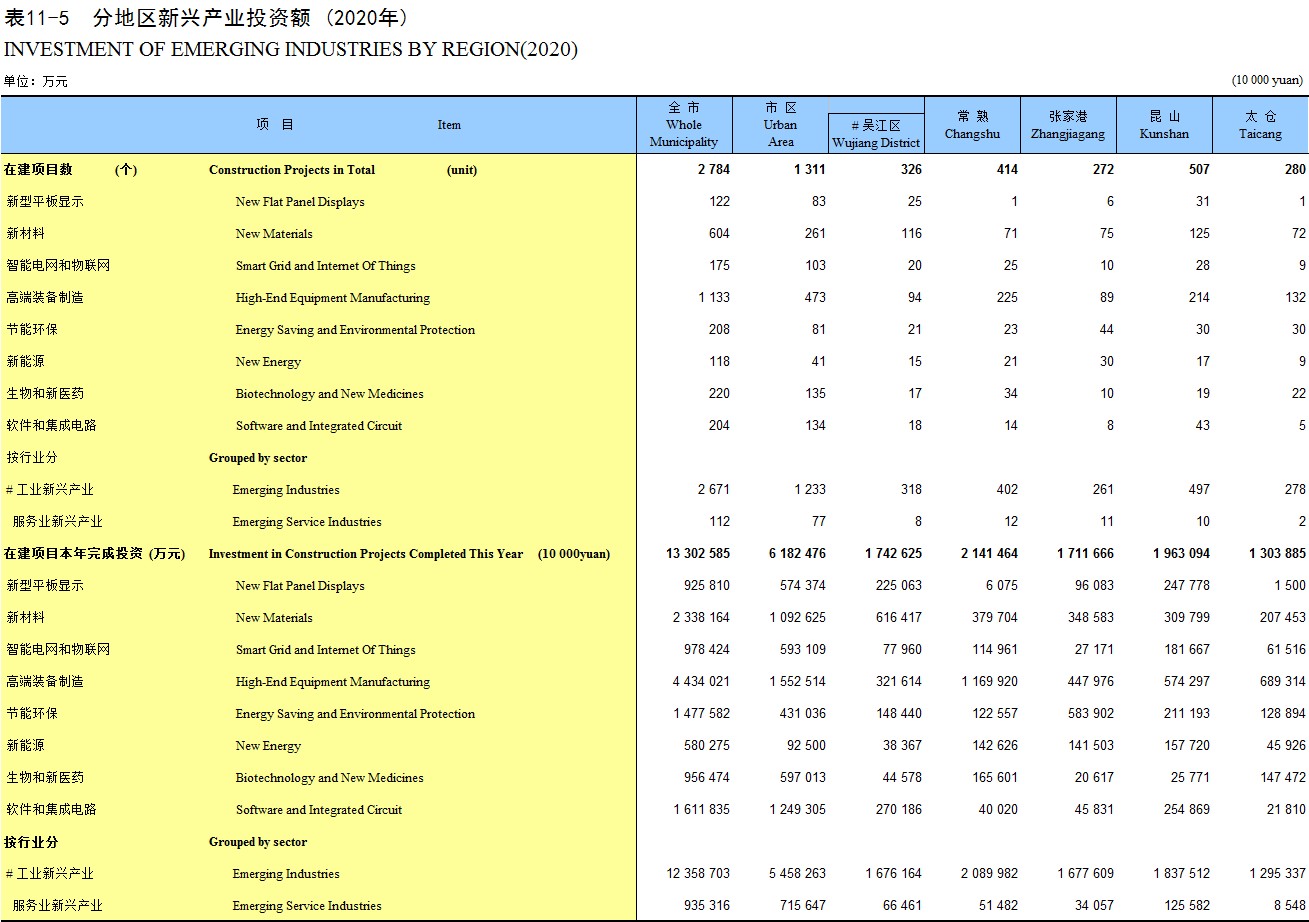Select the first Biotechnology and New Medicines label
This screenshot has height=922, width=1309.
click(x=329, y=394)
